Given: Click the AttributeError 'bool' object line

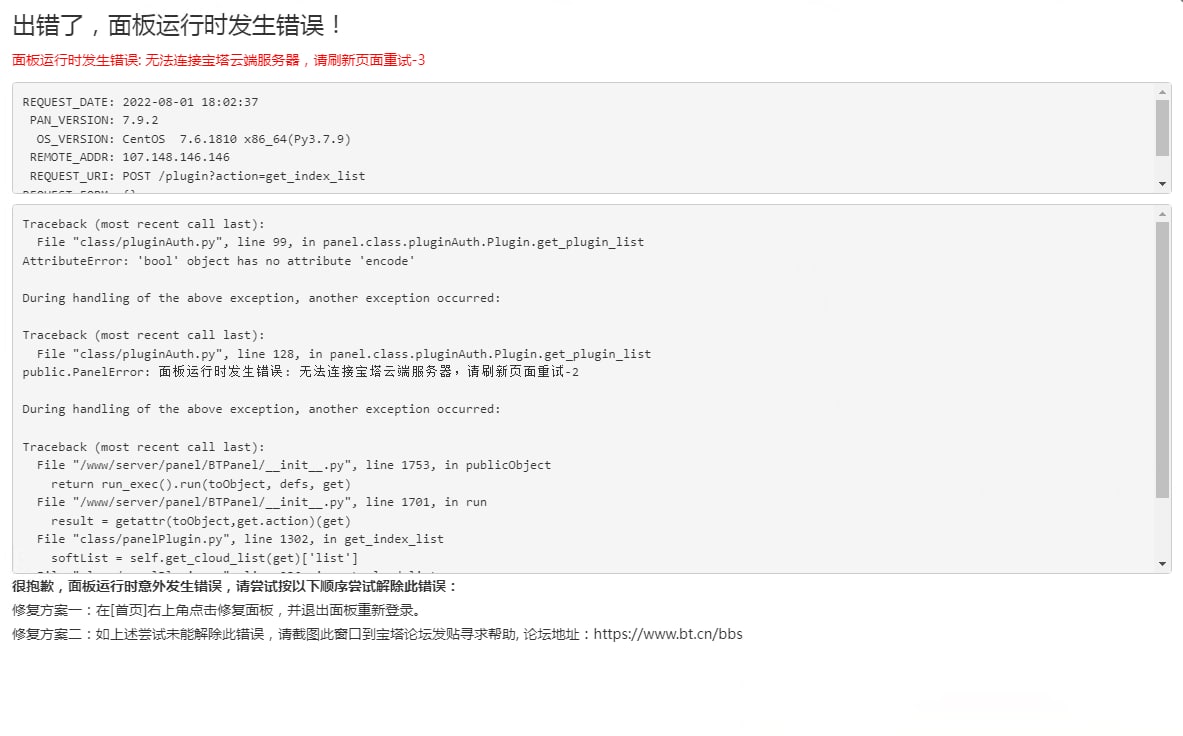Looking at the screenshot, I should [218, 261].
